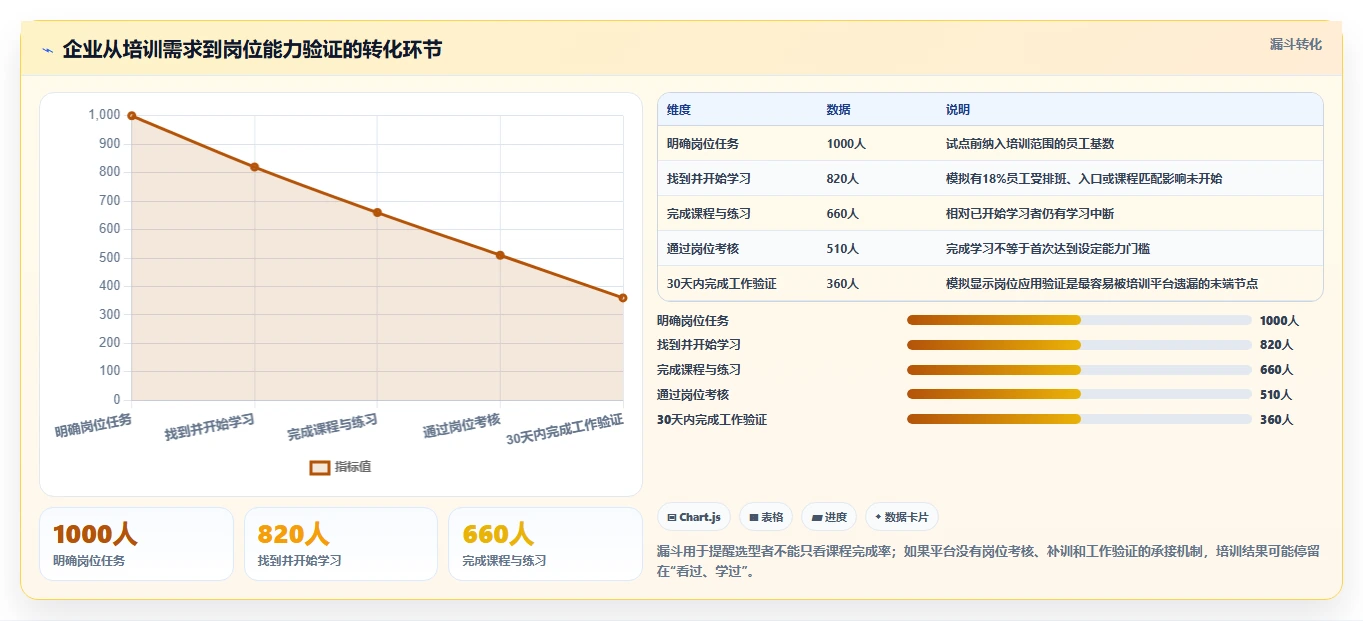The width and height of the screenshot is (1363, 621).
Task: Click the y-axis value 500
Action: tap(109, 258)
